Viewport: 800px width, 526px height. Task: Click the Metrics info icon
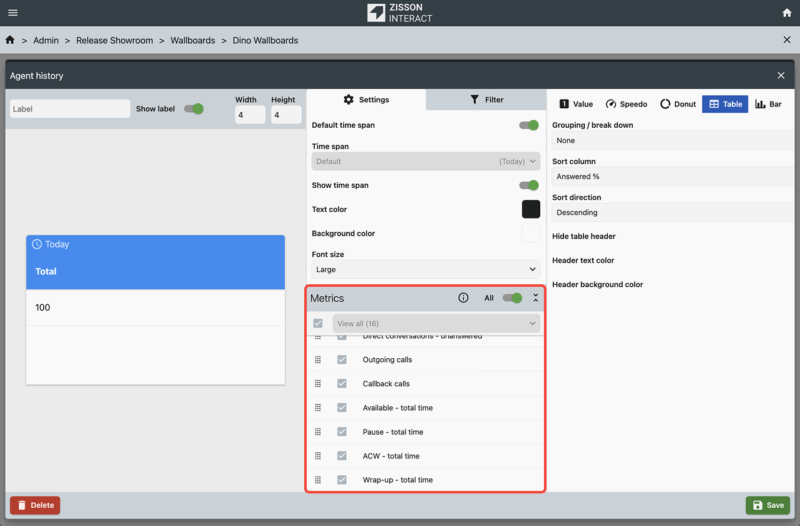tap(463, 298)
